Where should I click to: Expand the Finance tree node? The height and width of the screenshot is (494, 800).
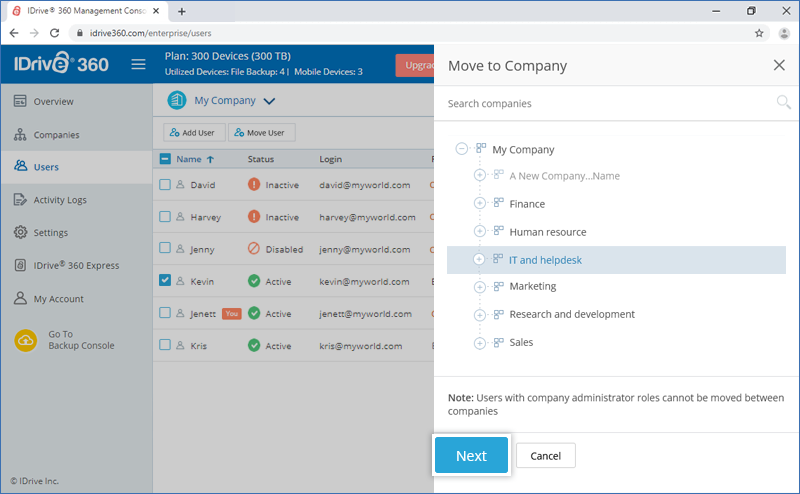click(x=479, y=203)
